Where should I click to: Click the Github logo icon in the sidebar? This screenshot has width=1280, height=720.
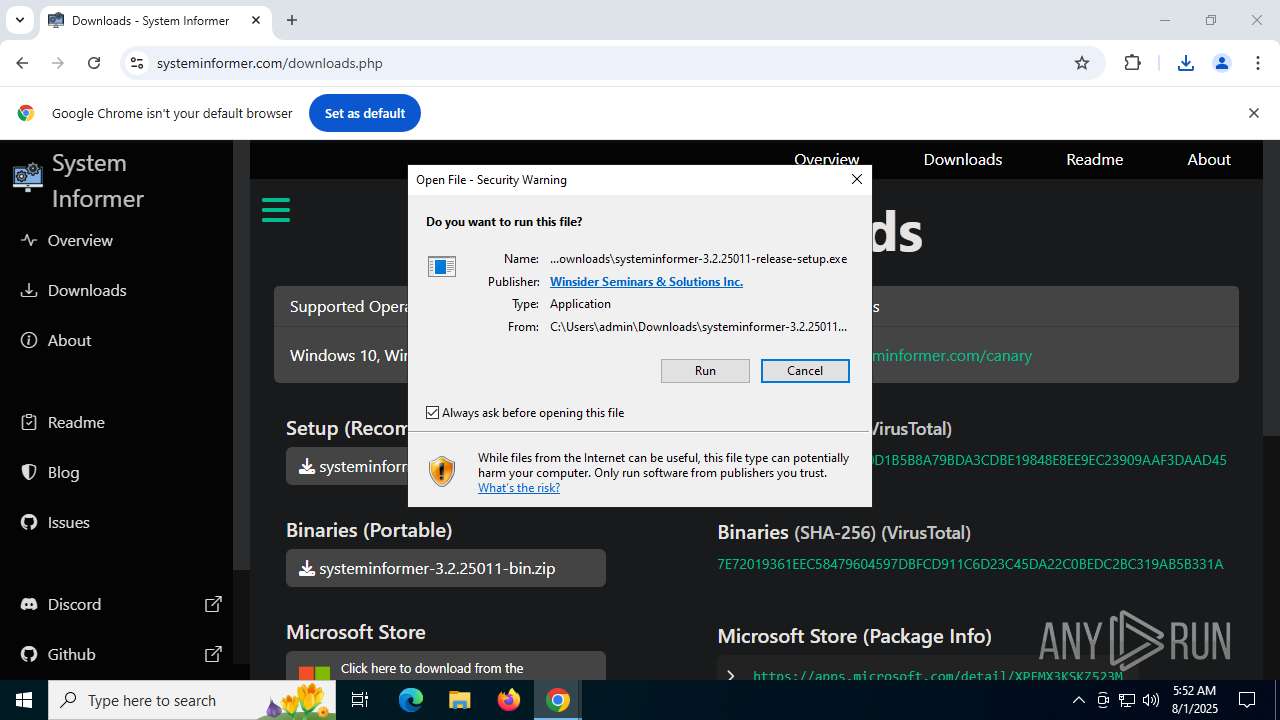click(x=29, y=654)
